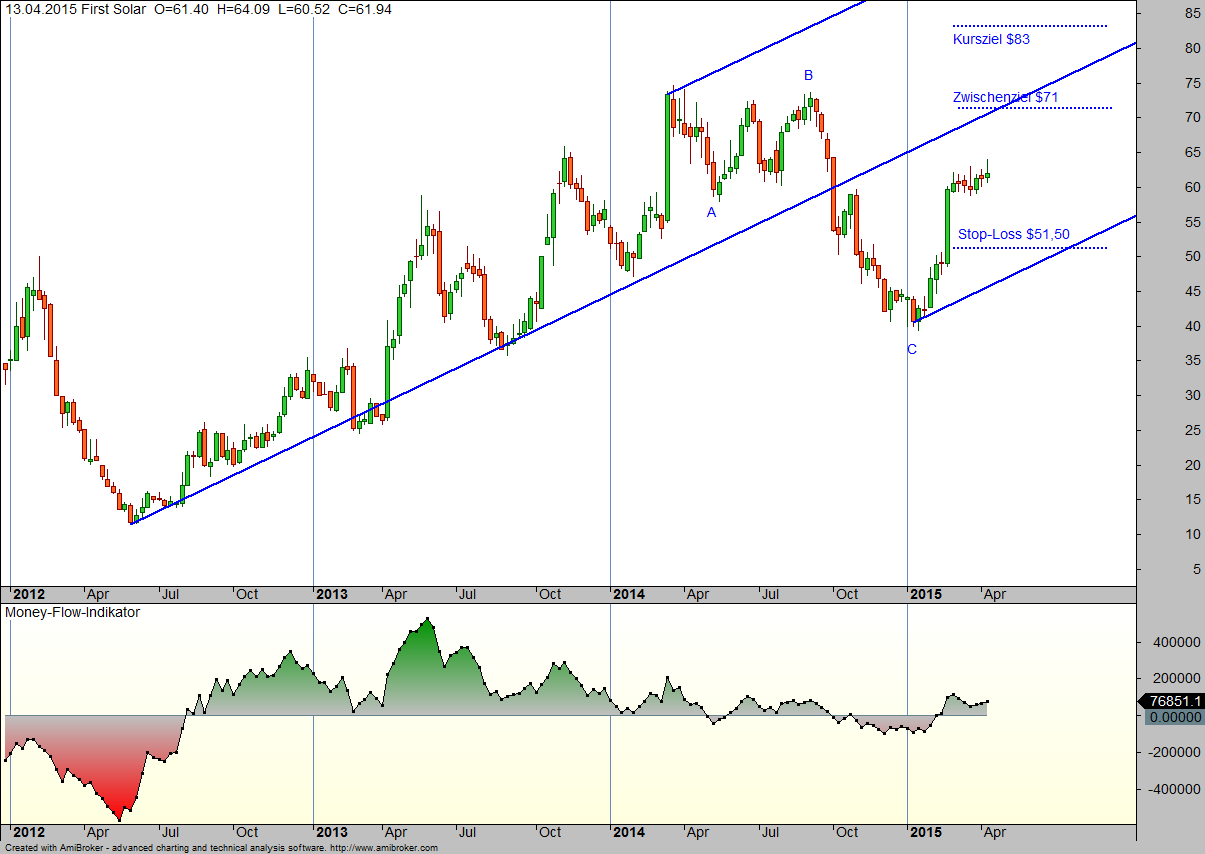Click the low value "L=60.52"
This screenshot has width=1205, height=854.
point(306,9)
